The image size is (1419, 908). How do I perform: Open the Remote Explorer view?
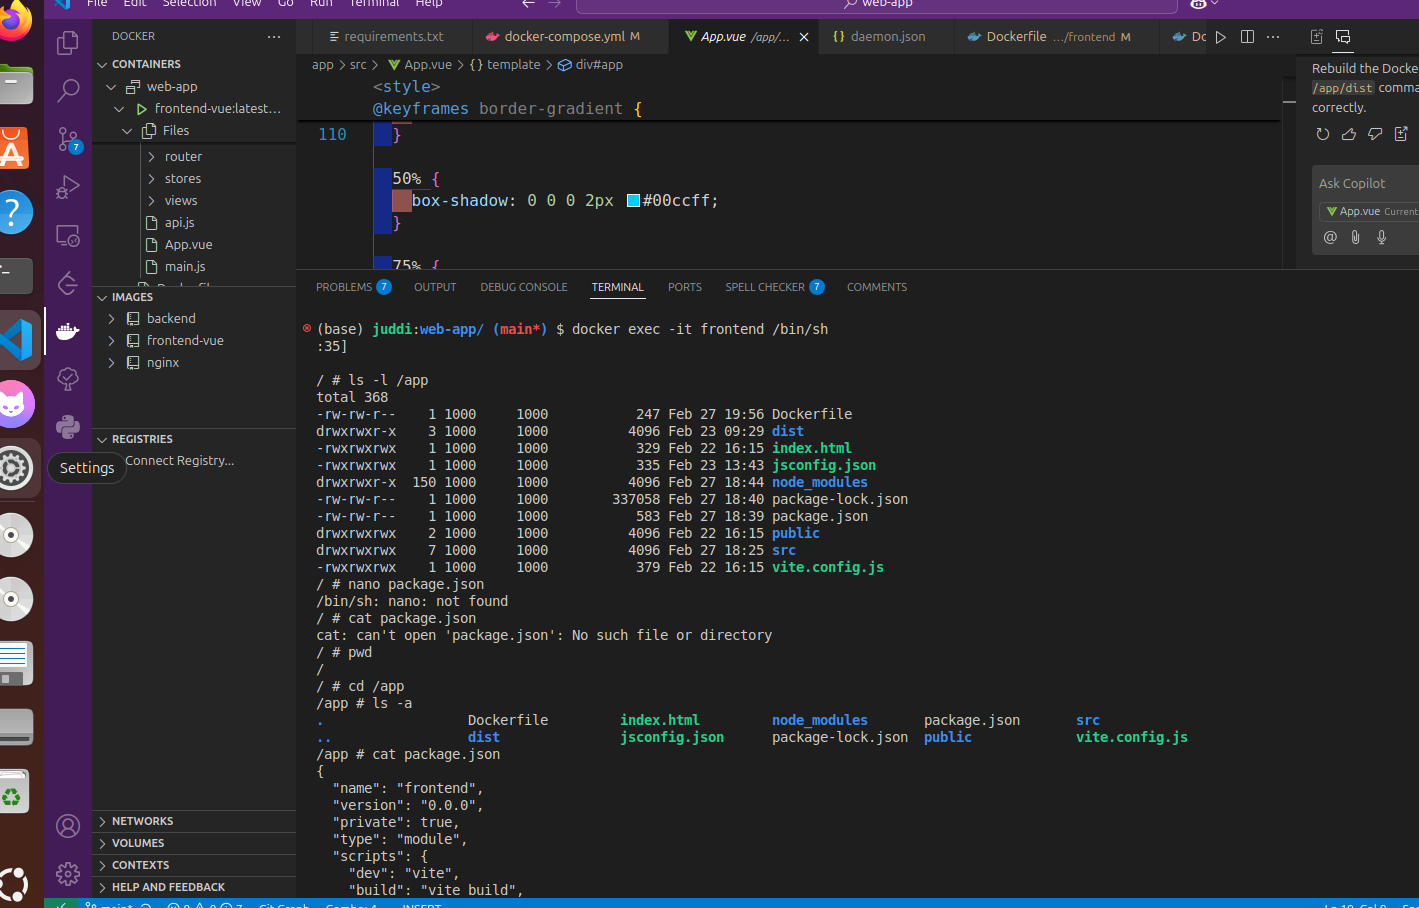tap(68, 235)
